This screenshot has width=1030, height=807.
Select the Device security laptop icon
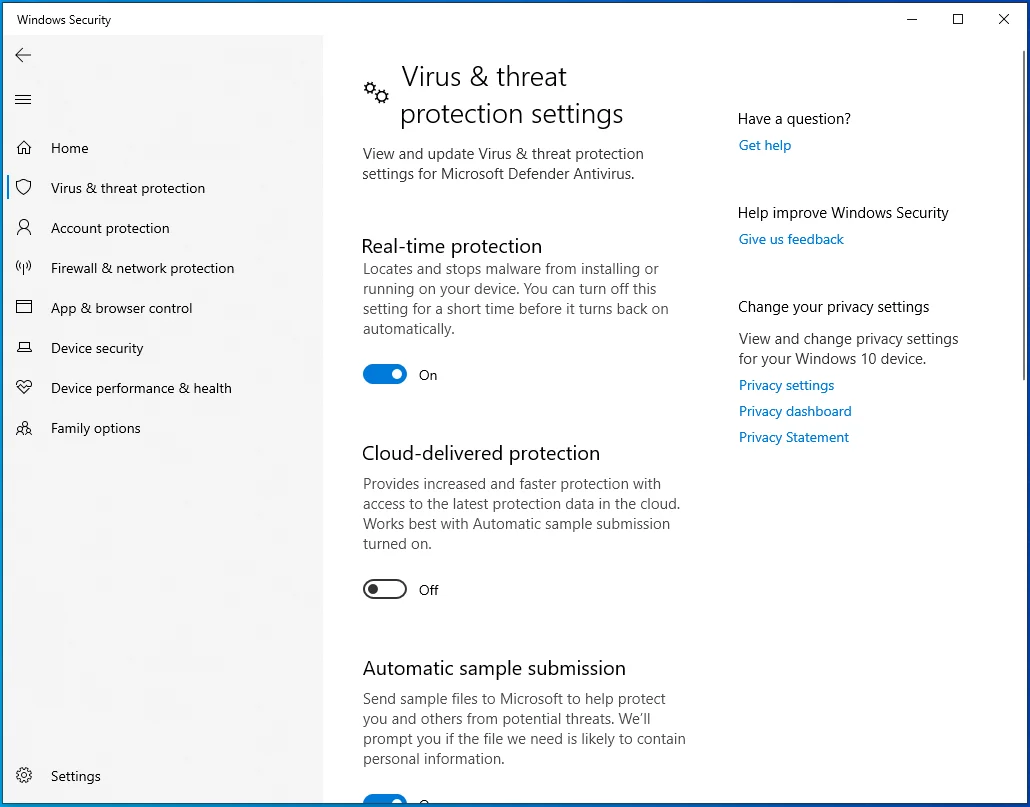[x=24, y=347]
